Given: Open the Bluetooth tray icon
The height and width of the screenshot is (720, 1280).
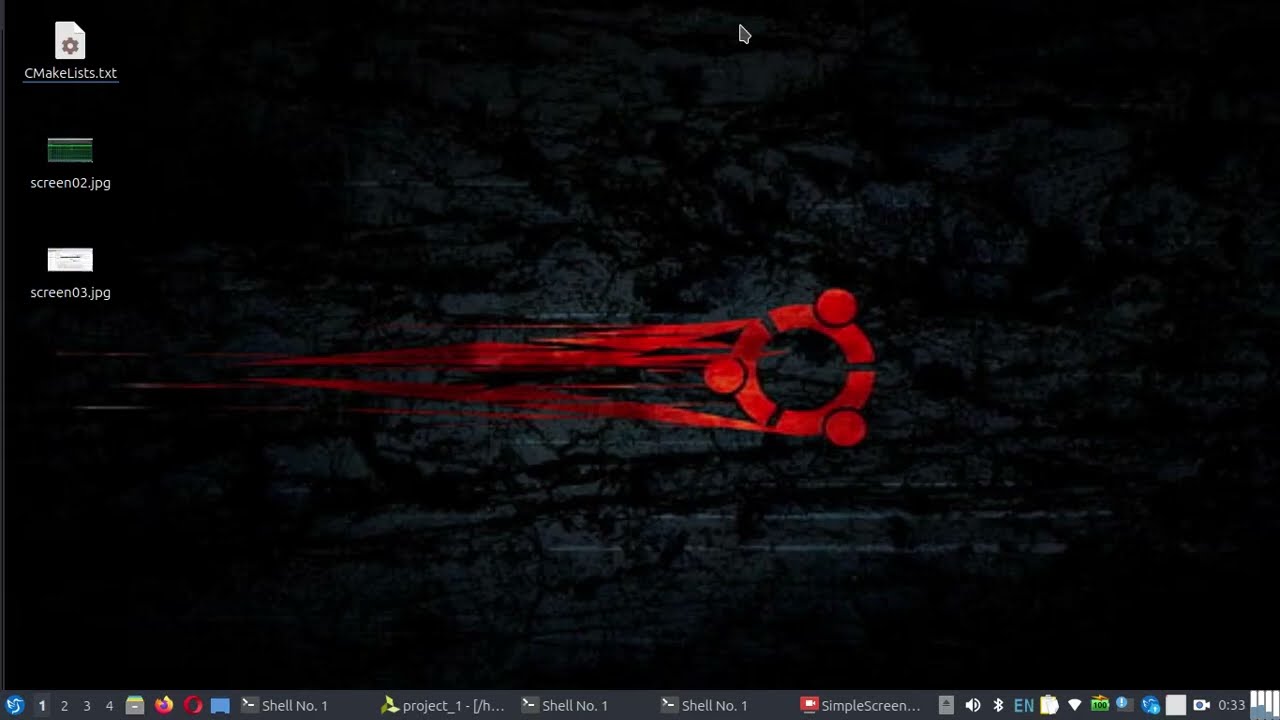Looking at the screenshot, I should 998,705.
